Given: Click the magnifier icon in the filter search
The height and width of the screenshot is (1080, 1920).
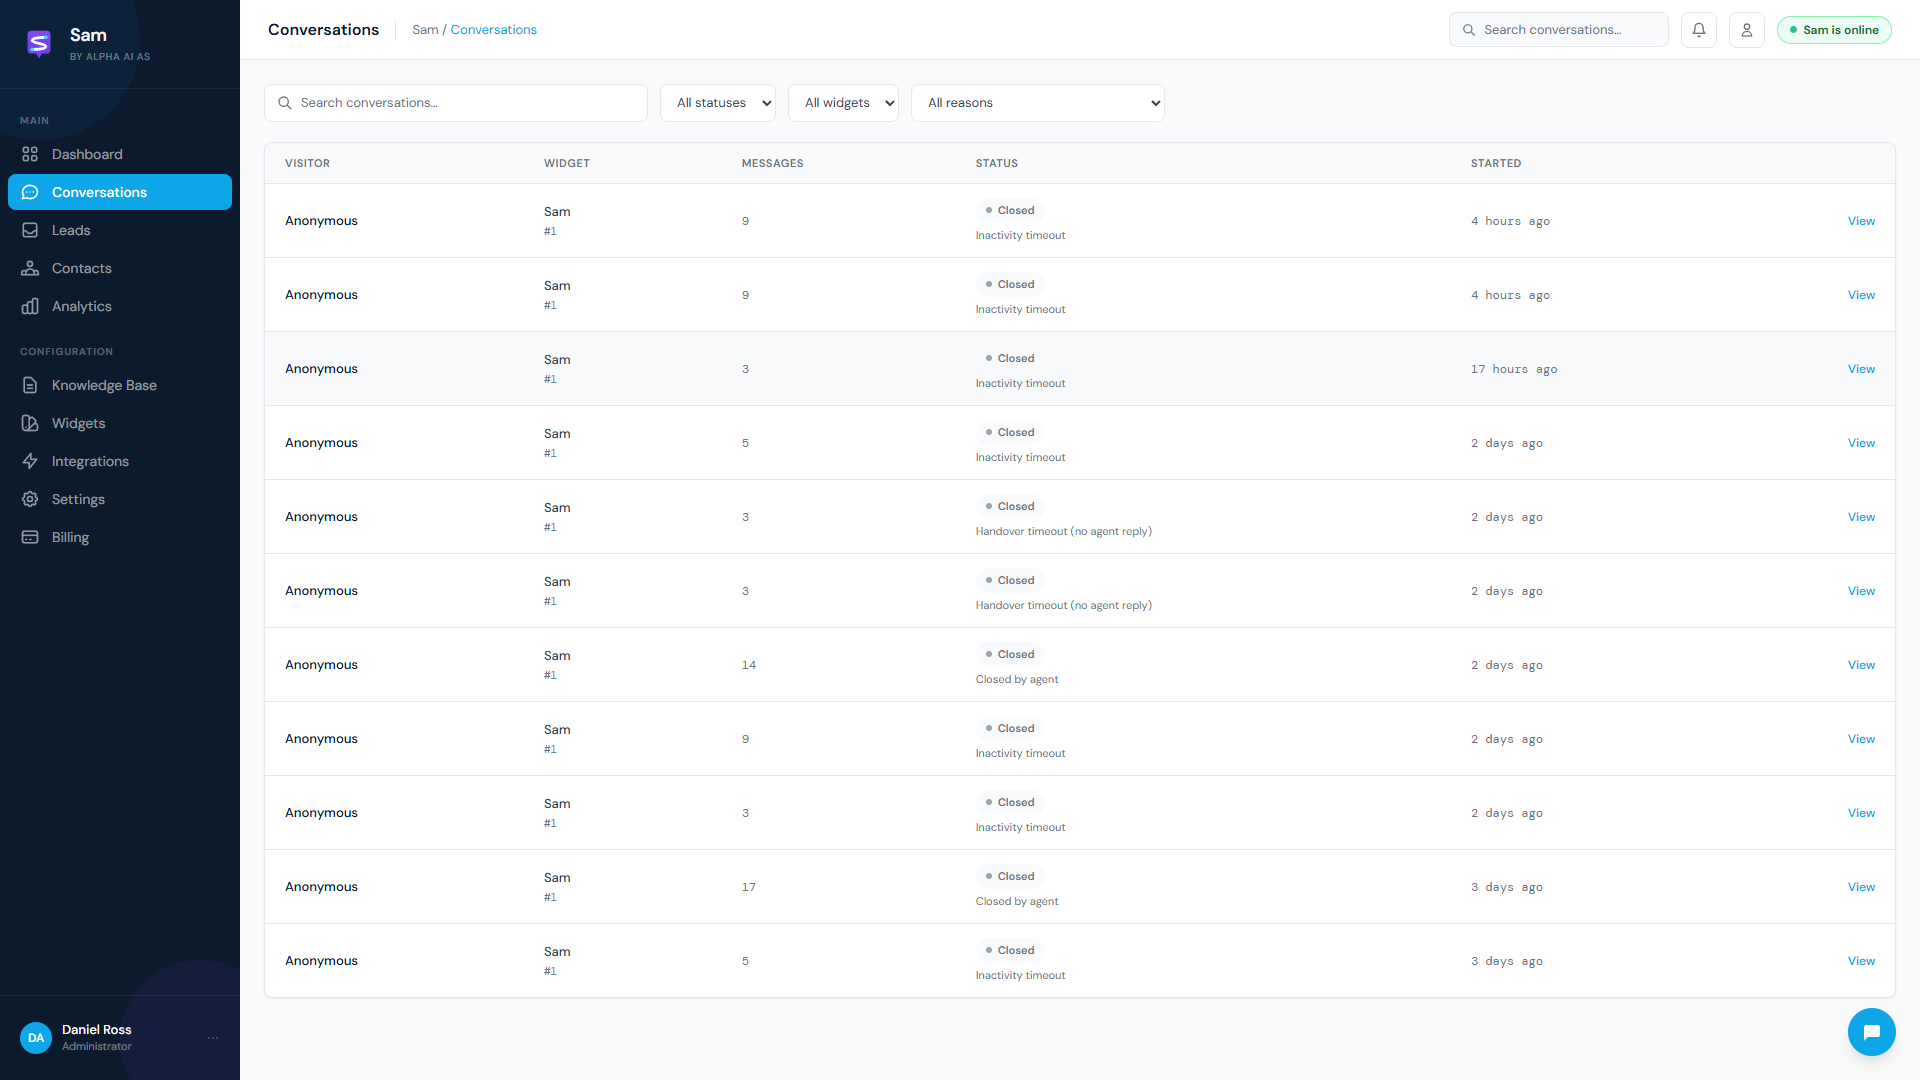Looking at the screenshot, I should (285, 103).
